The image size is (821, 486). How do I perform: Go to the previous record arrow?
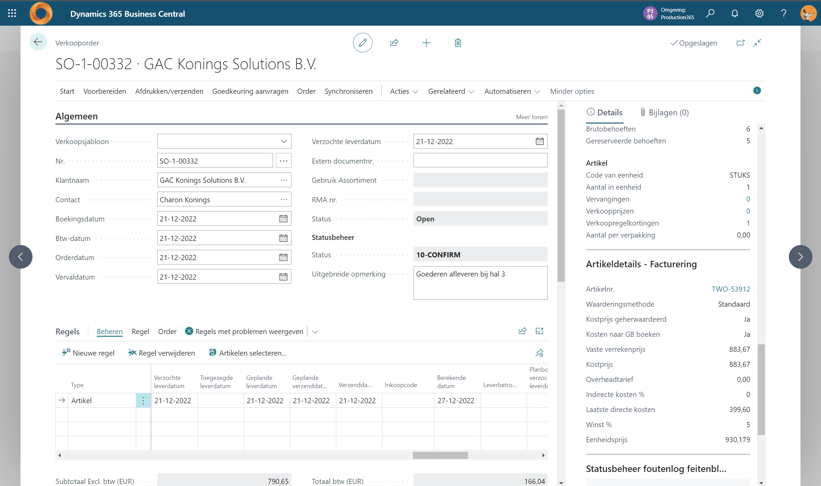coord(20,257)
